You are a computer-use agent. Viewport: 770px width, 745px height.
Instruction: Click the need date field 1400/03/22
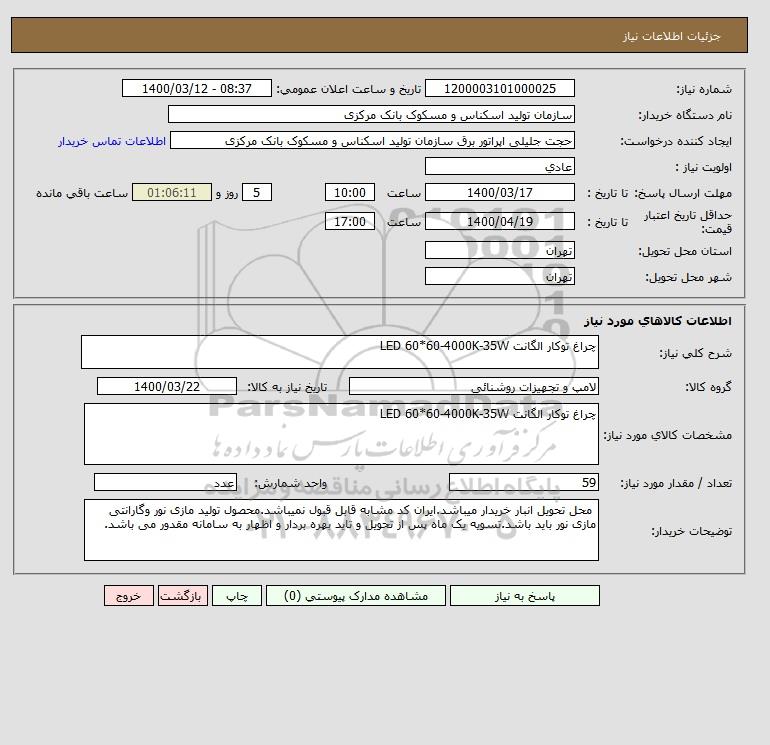pyautogui.click(x=167, y=386)
